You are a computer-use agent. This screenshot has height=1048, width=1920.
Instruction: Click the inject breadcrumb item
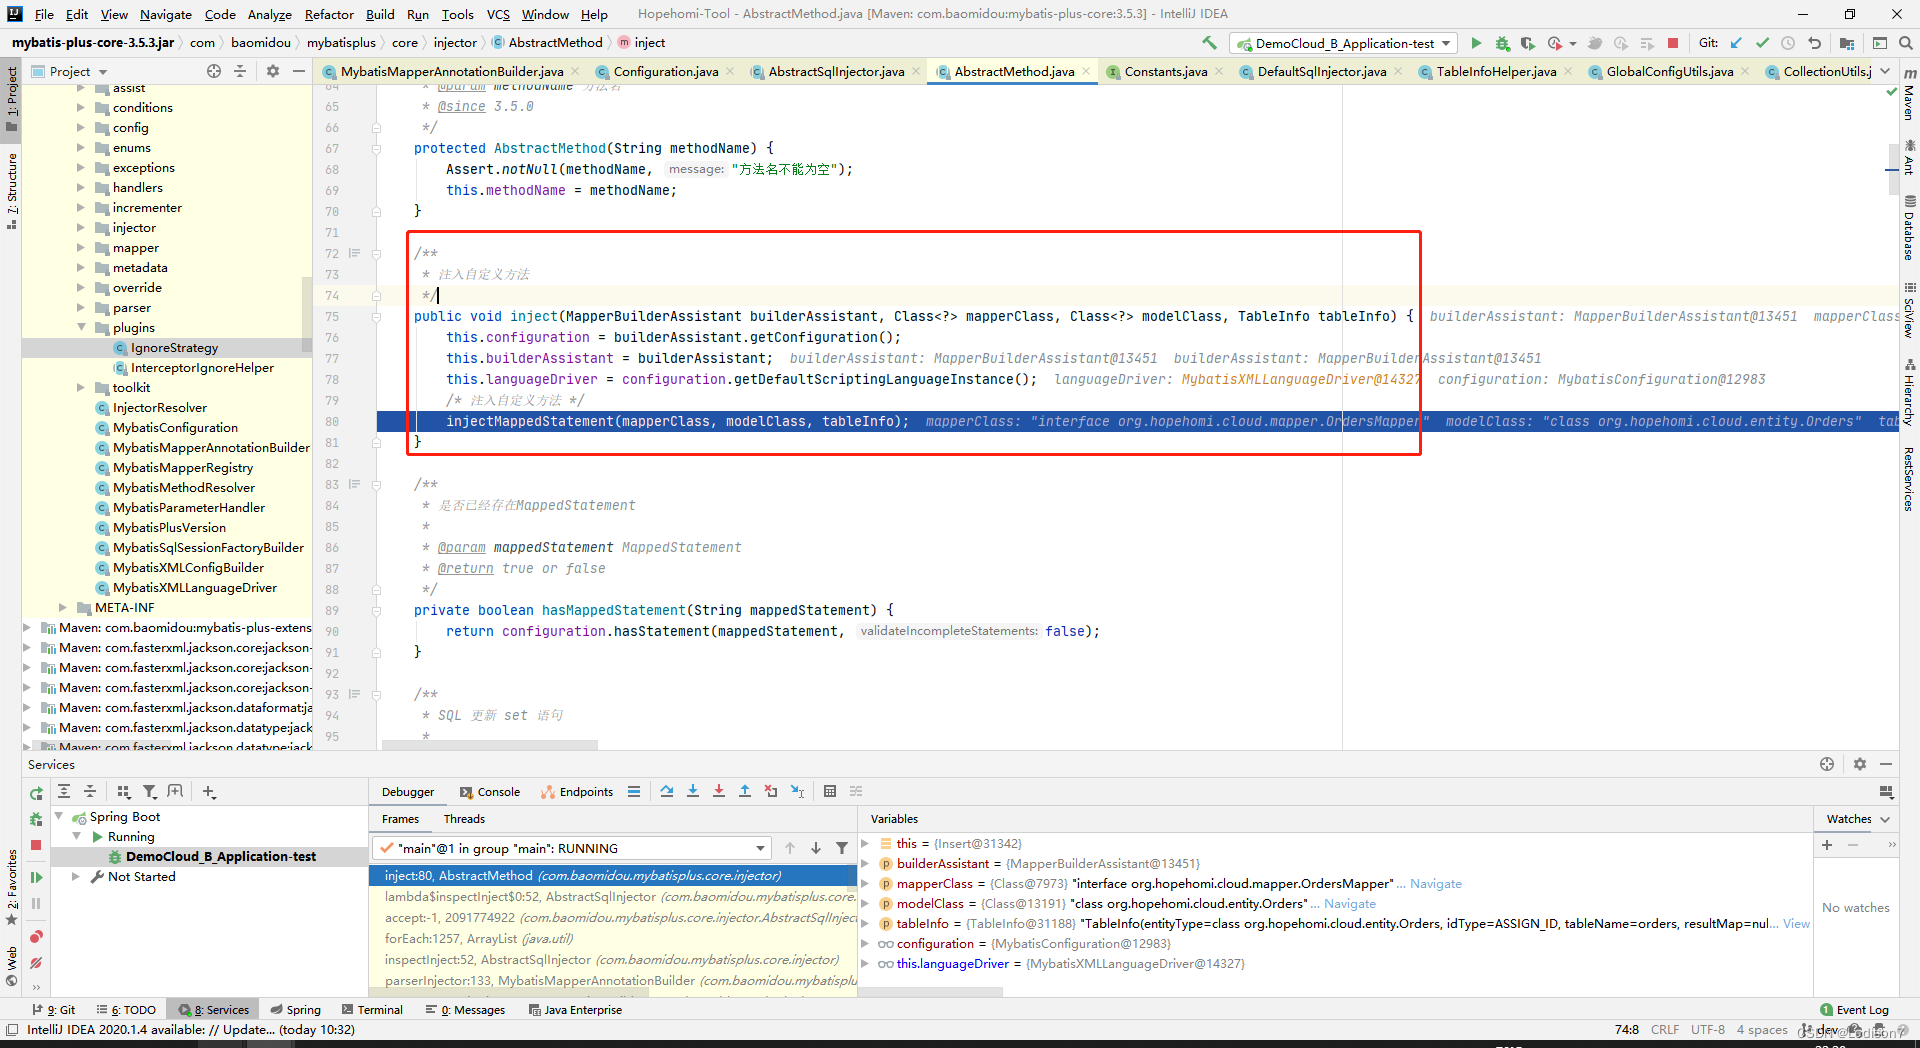tap(641, 42)
